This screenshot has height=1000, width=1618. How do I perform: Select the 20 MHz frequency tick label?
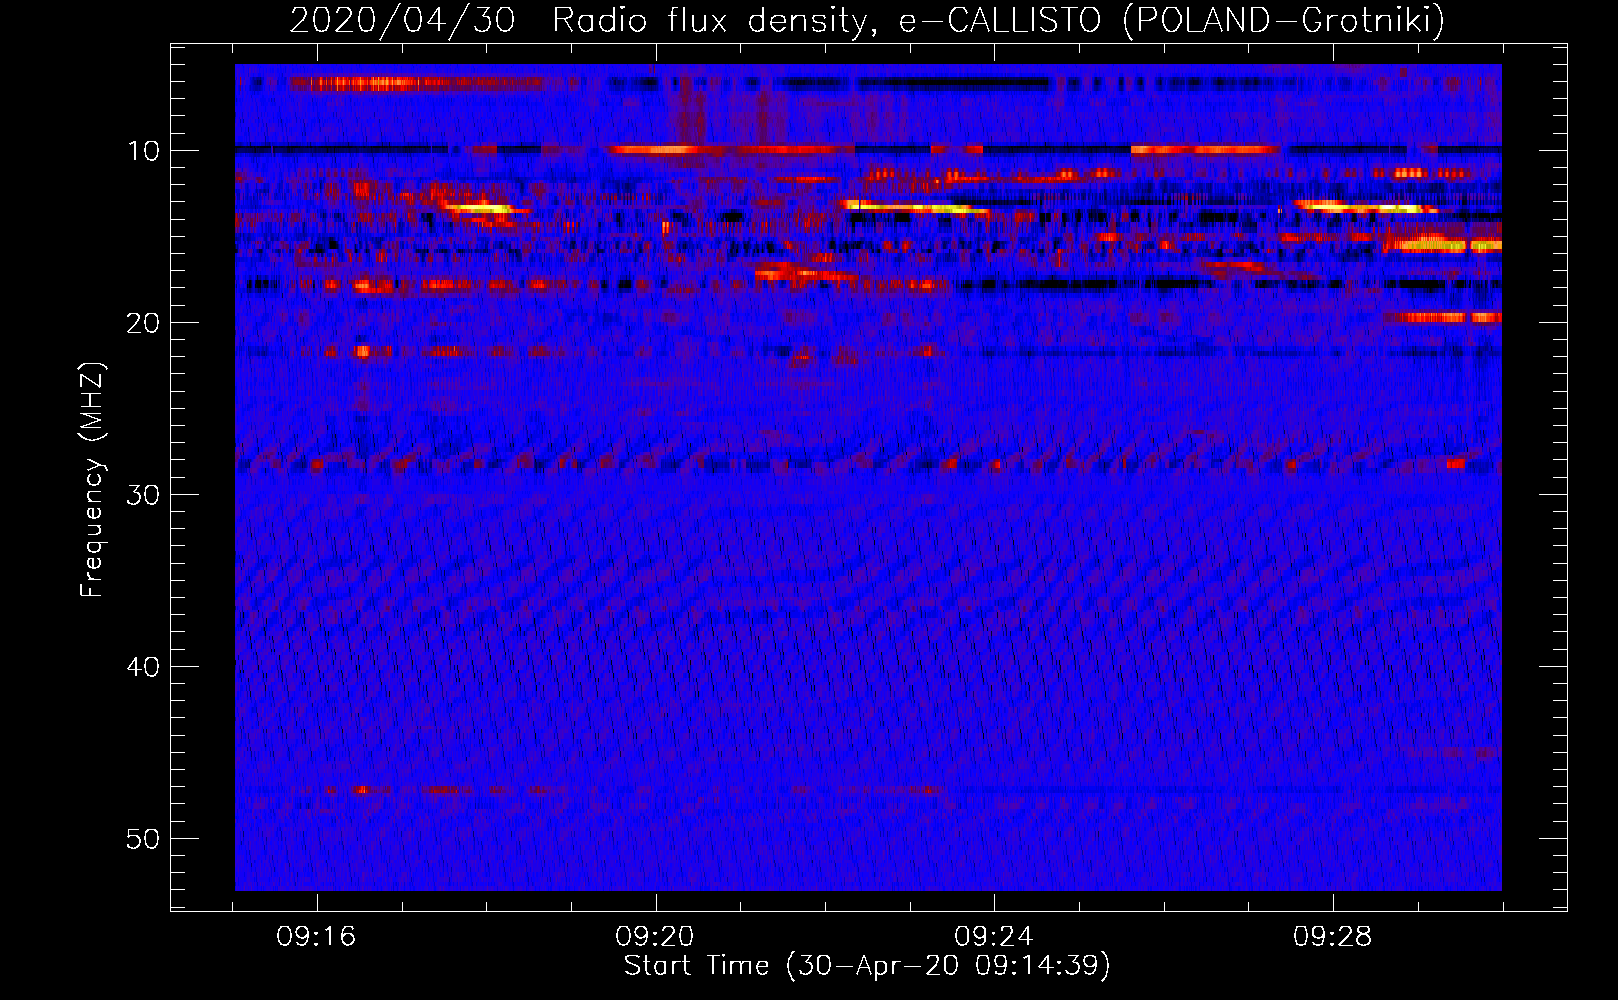[144, 323]
